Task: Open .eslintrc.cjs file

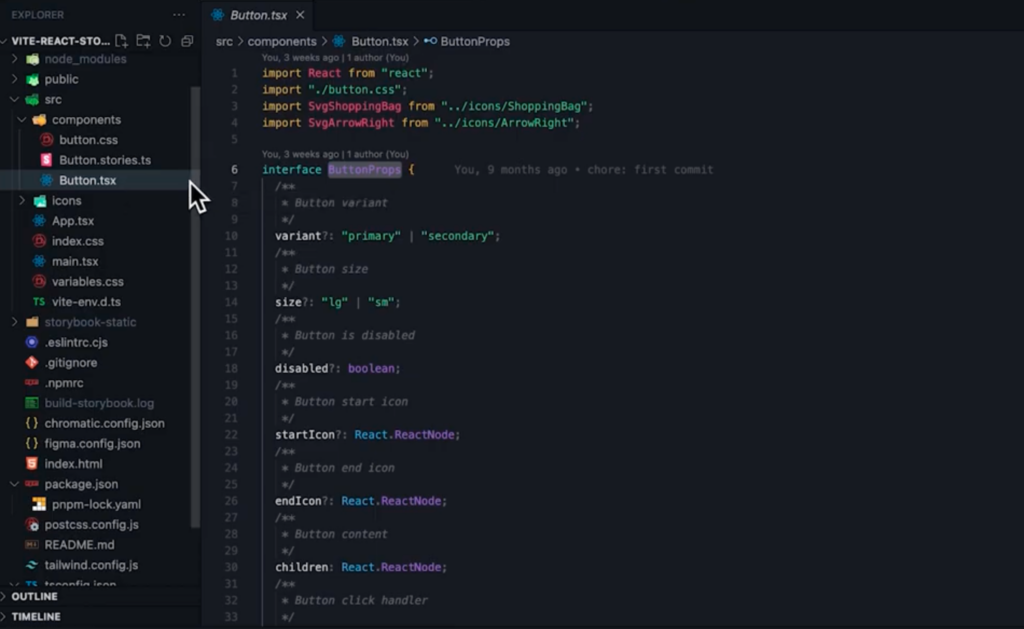Action: pos(76,342)
